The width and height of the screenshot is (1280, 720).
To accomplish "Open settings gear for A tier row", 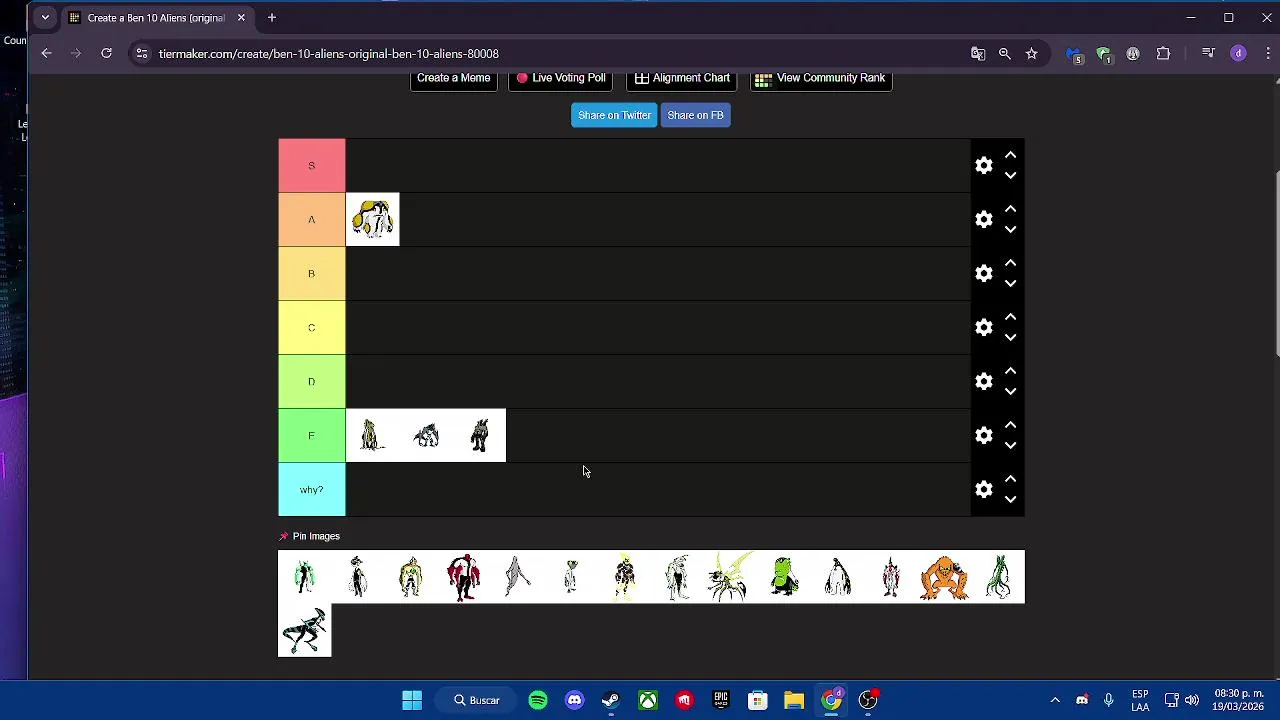I will tap(984, 219).
